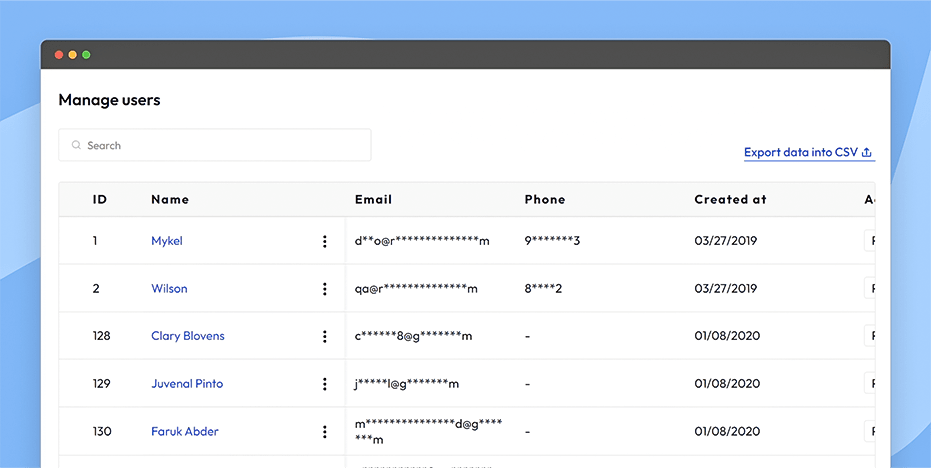Screen dimensions: 931x468
Task: Open the user profile of Wilson
Action: [x=169, y=289]
